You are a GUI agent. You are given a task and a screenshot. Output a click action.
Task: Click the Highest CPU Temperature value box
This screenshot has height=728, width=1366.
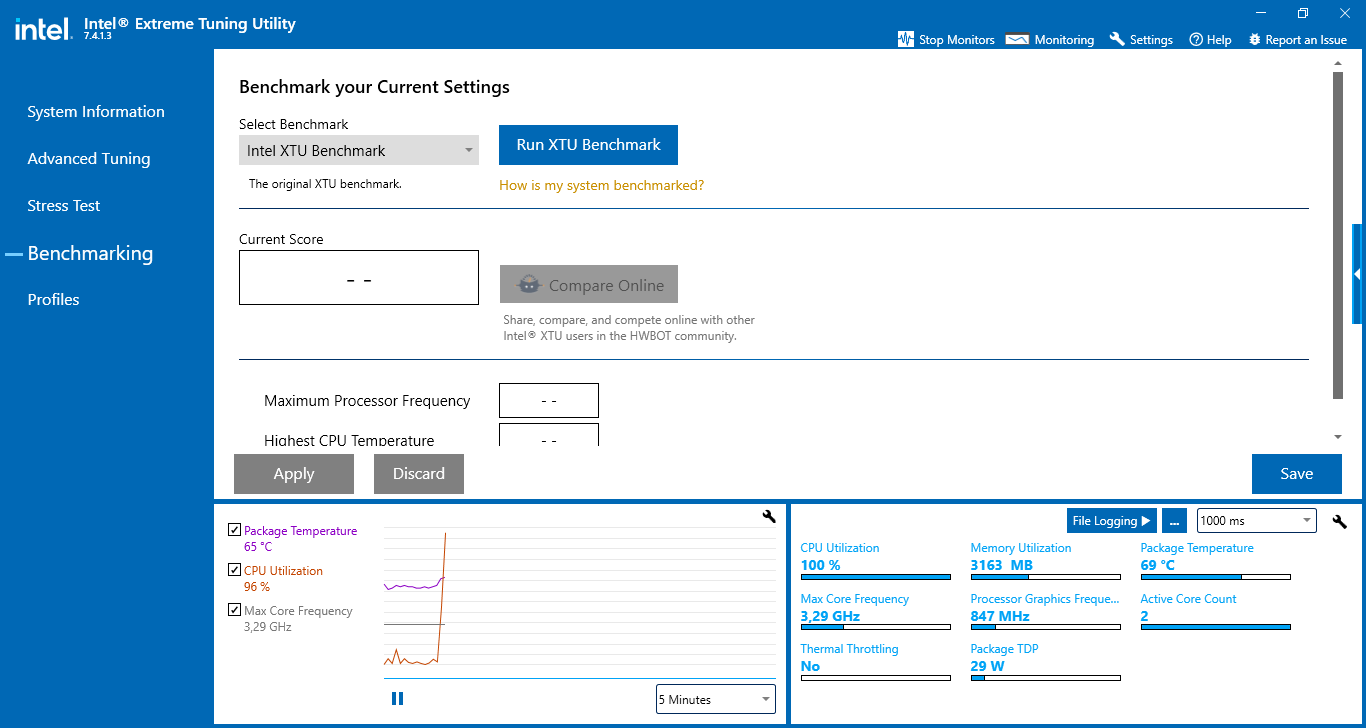coord(549,435)
